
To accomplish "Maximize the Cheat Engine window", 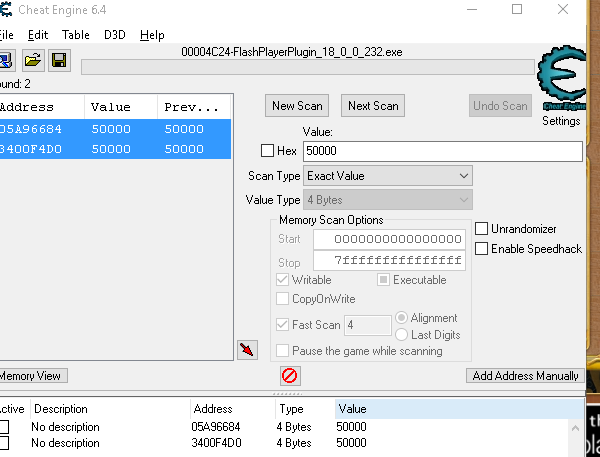I will click(x=517, y=9).
